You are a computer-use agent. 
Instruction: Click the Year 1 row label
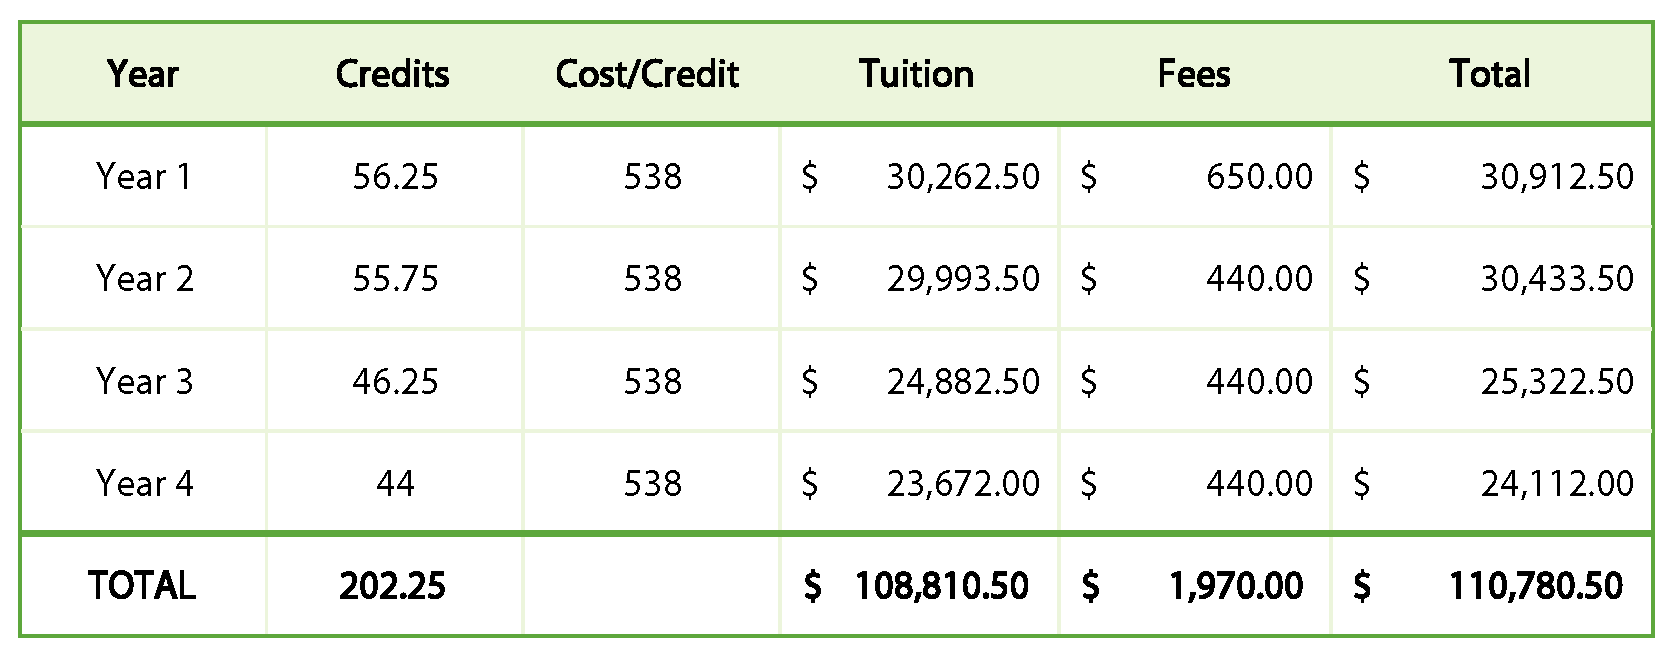coord(143,177)
